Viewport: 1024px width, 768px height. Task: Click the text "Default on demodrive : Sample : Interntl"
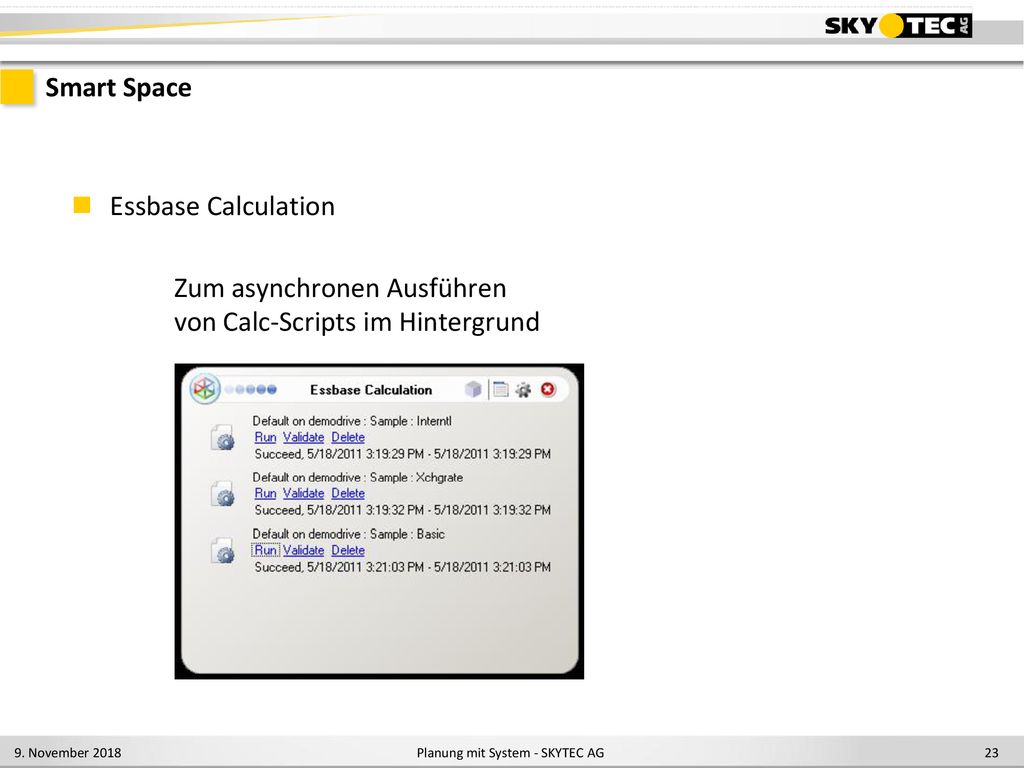click(352, 421)
